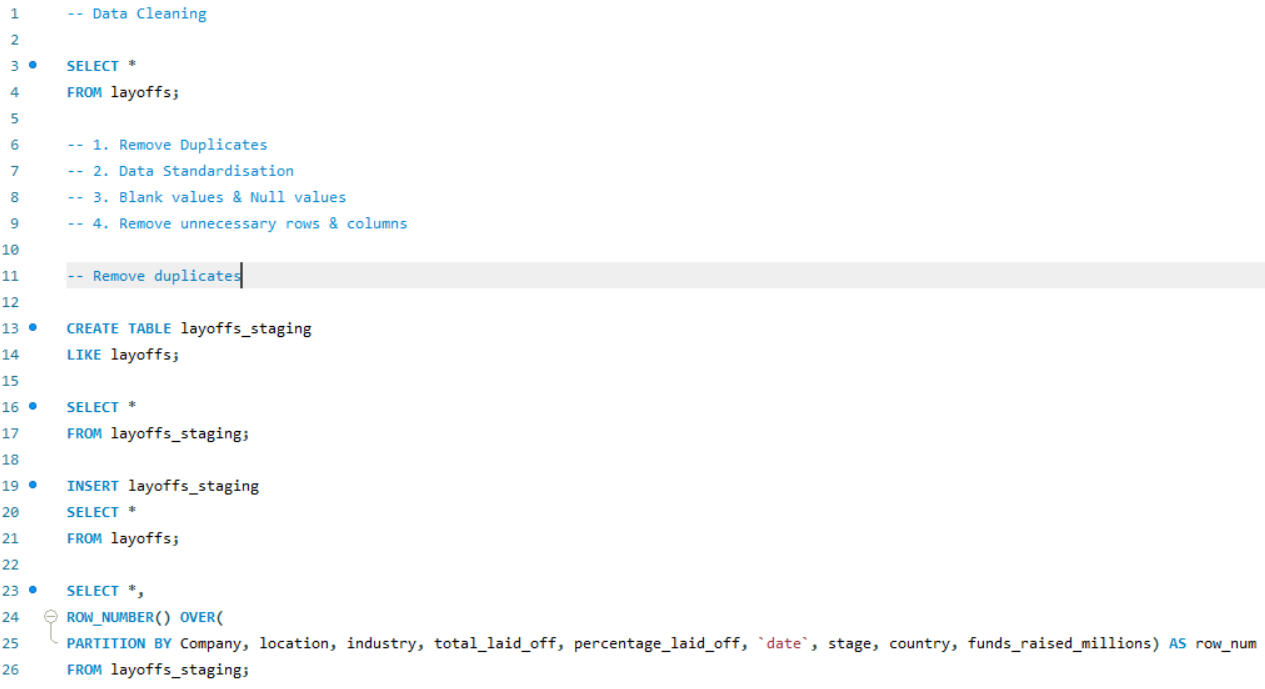The width and height of the screenshot is (1265, 689).
Task: Click the `date` column in PARTITION BY
Action: click(x=784, y=643)
